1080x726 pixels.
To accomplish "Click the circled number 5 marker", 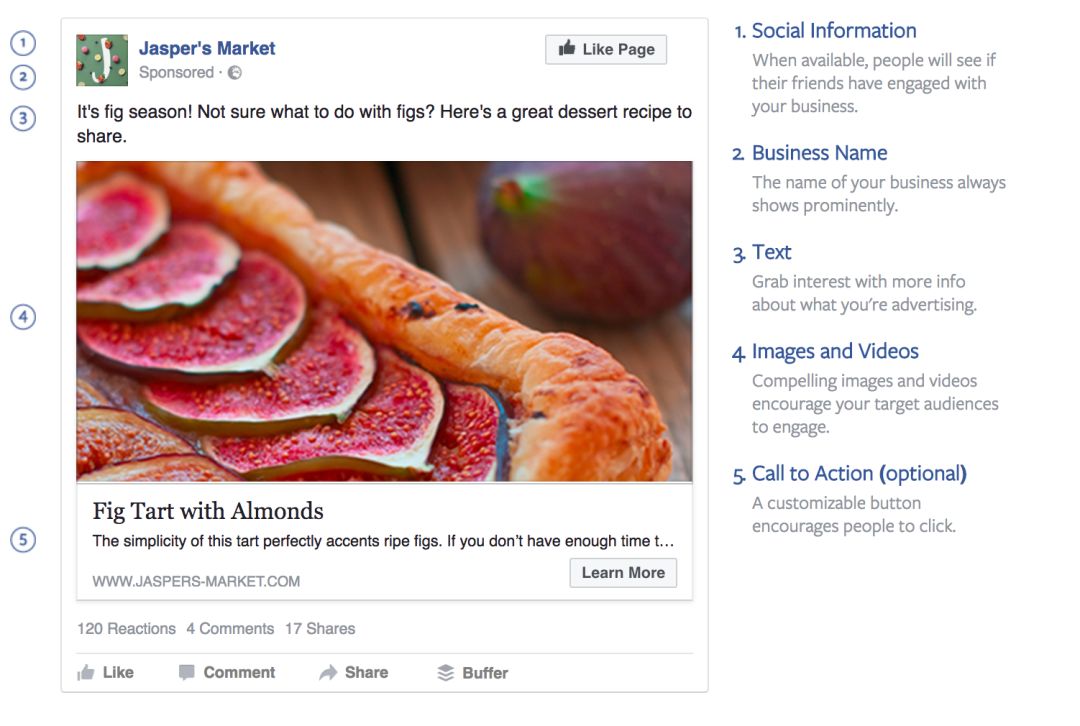I will pyautogui.click(x=23, y=539).
